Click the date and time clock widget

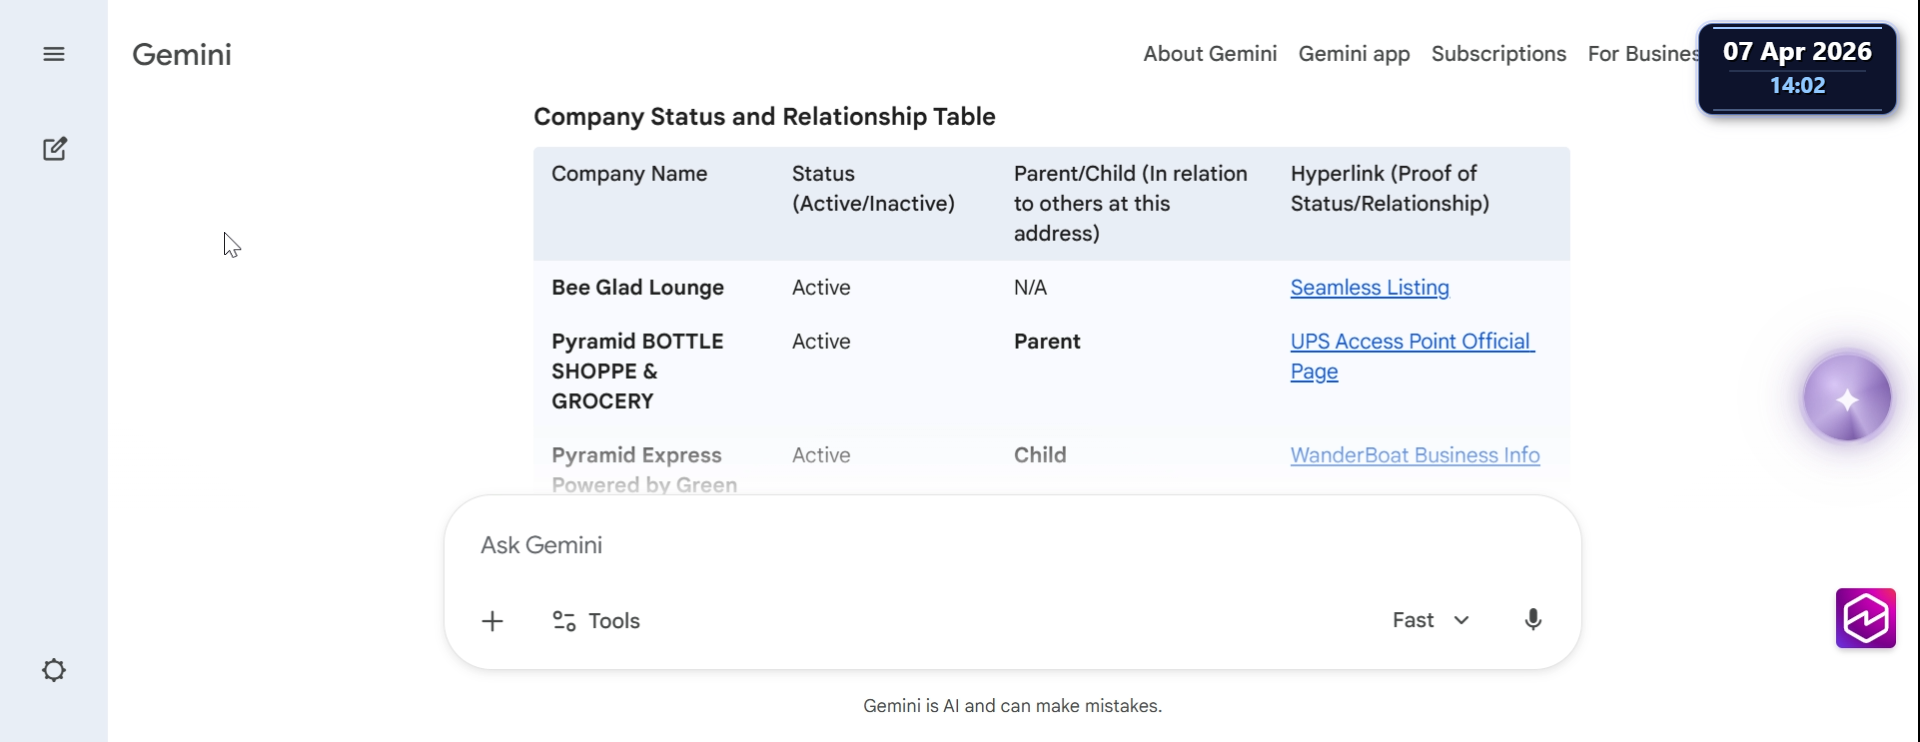click(1797, 68)
